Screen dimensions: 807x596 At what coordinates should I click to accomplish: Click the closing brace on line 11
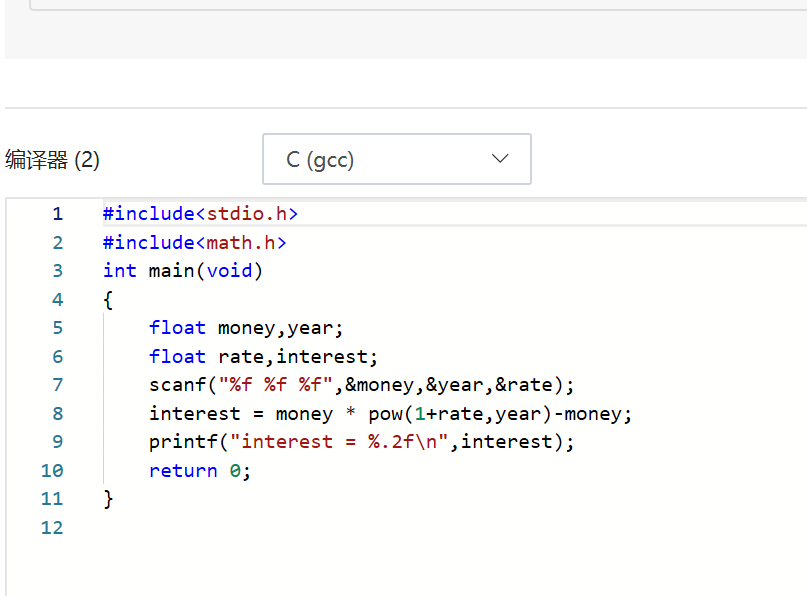(108, 499)
